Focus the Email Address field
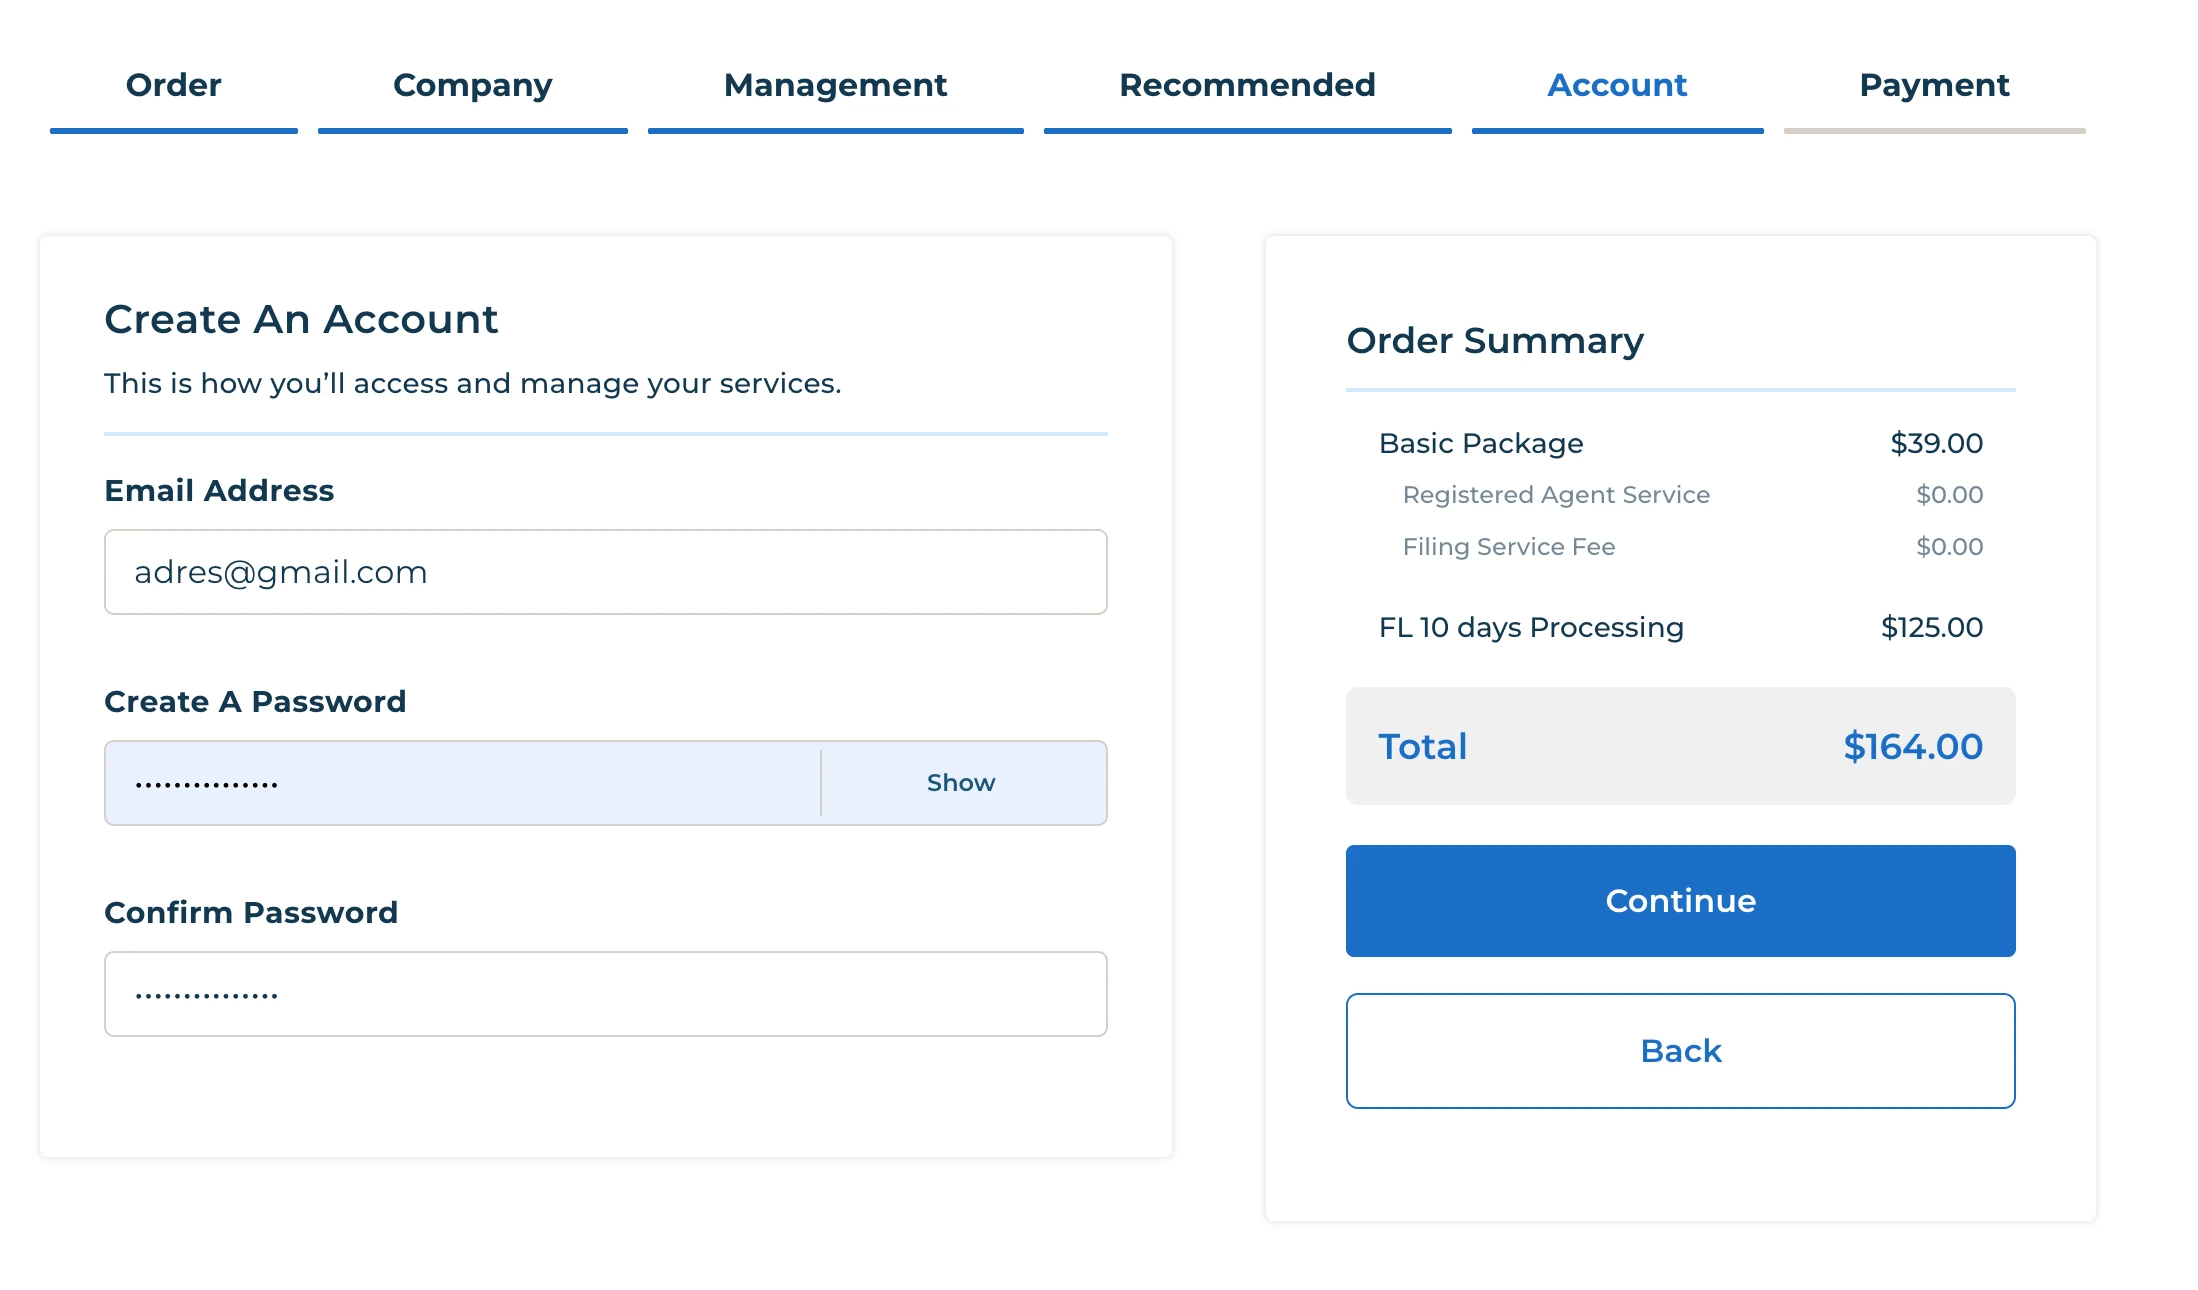Image resolution: width=2198 pixels, height=1290 pixels. point(605,572)
